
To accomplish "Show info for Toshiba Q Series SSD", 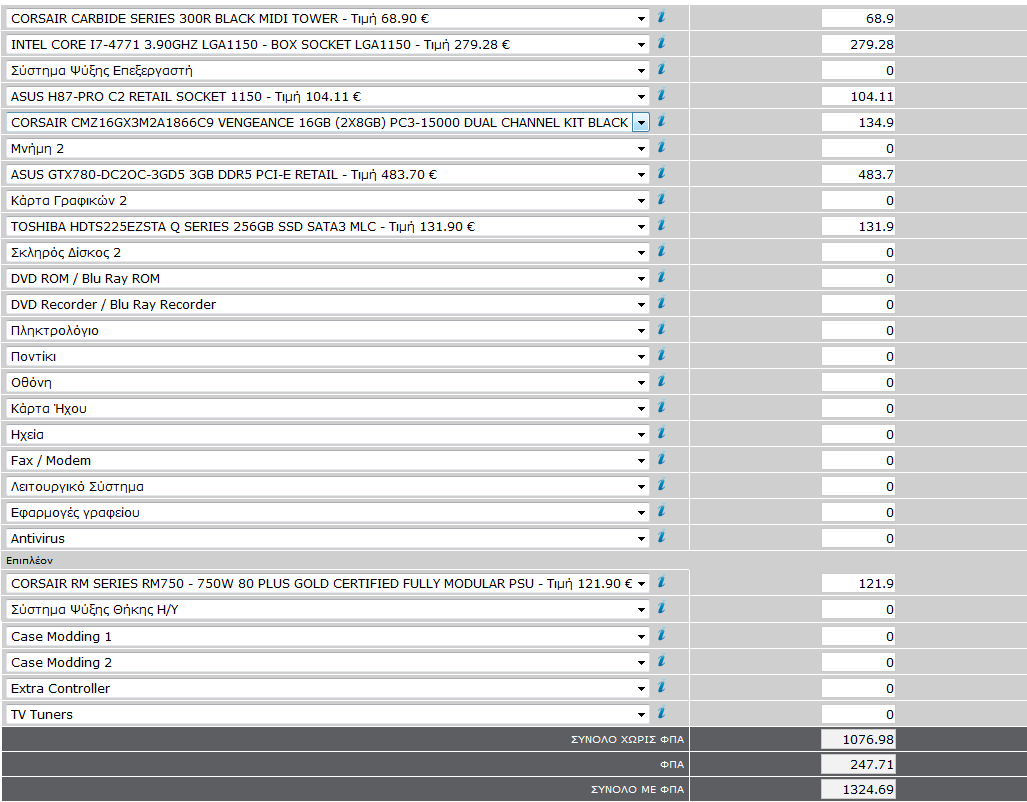I will click(662, 225).
